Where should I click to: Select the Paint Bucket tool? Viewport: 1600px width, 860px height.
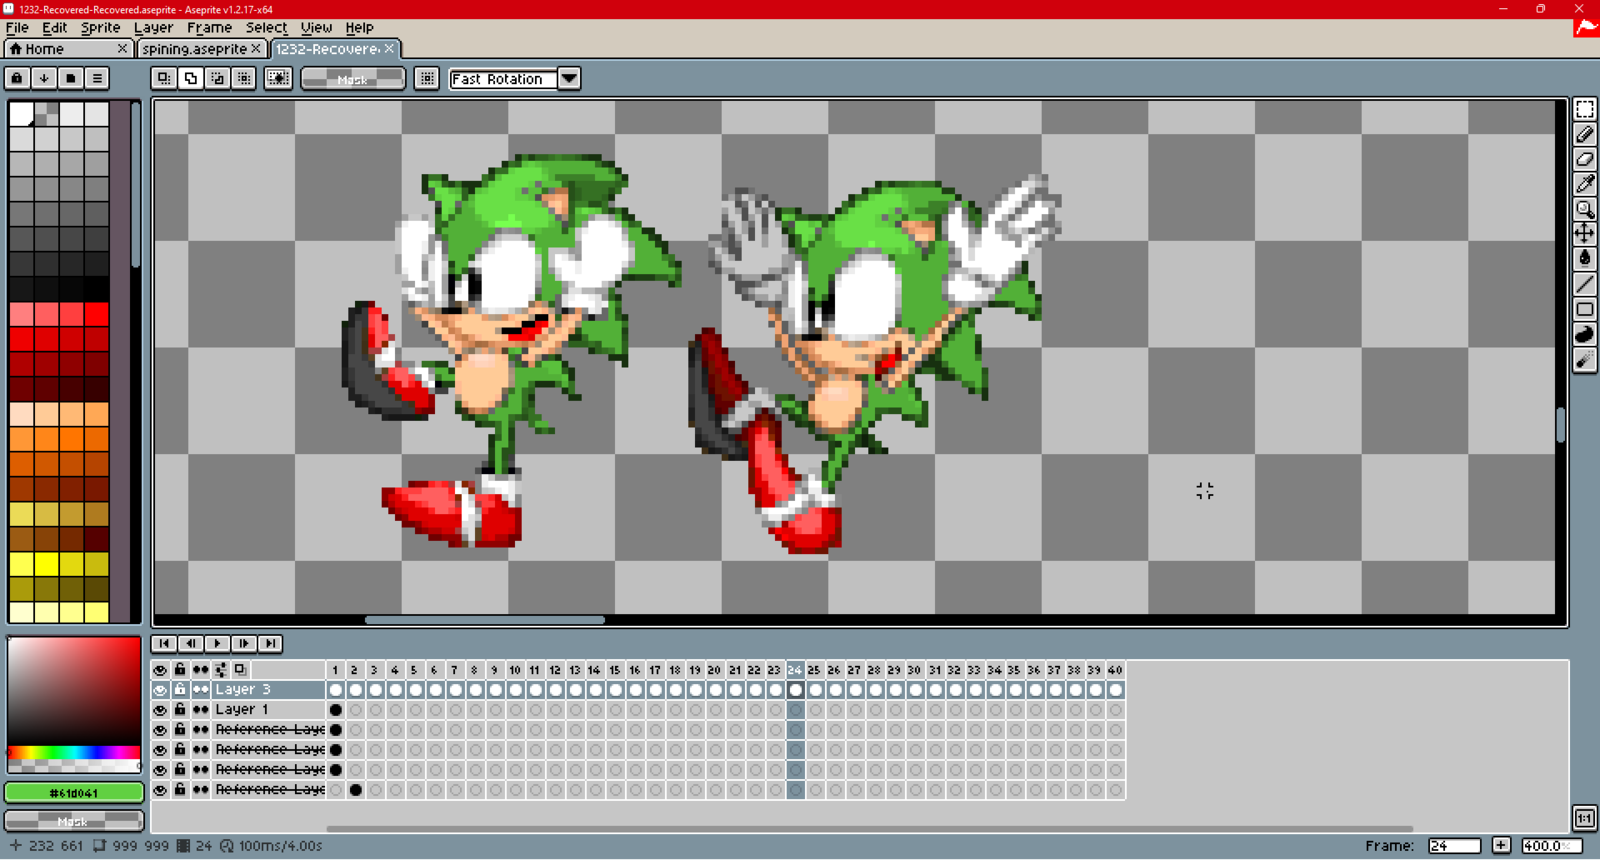[1585, 259]
